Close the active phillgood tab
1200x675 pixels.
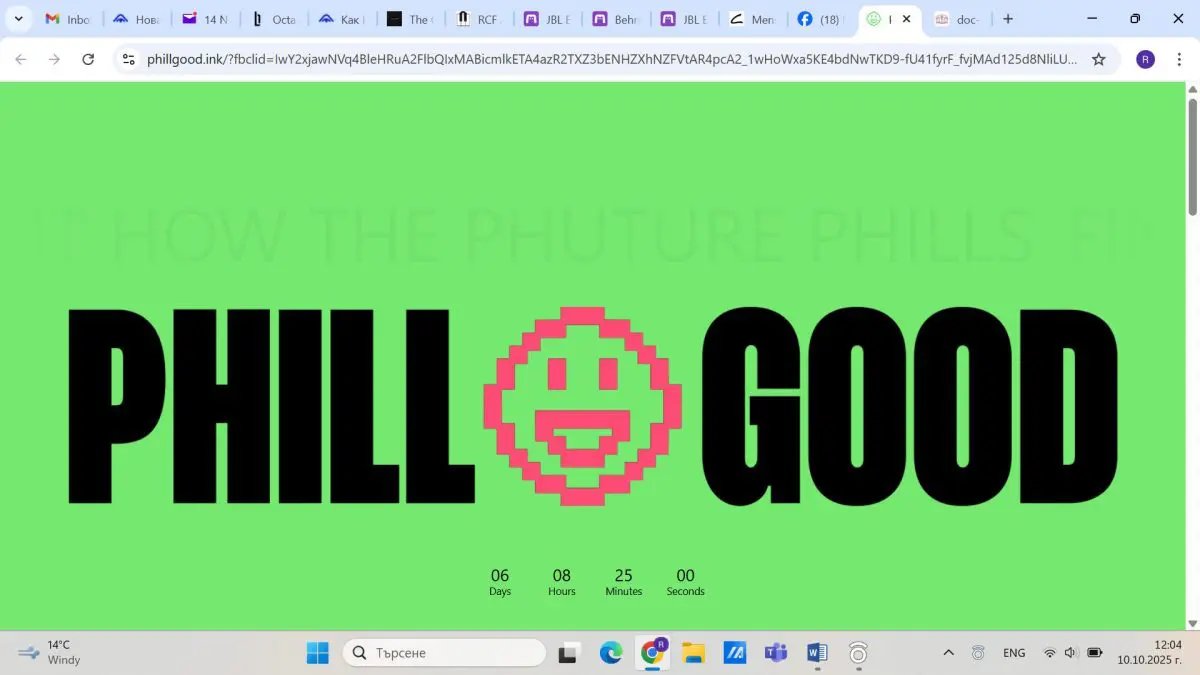(x=906, y=19)
